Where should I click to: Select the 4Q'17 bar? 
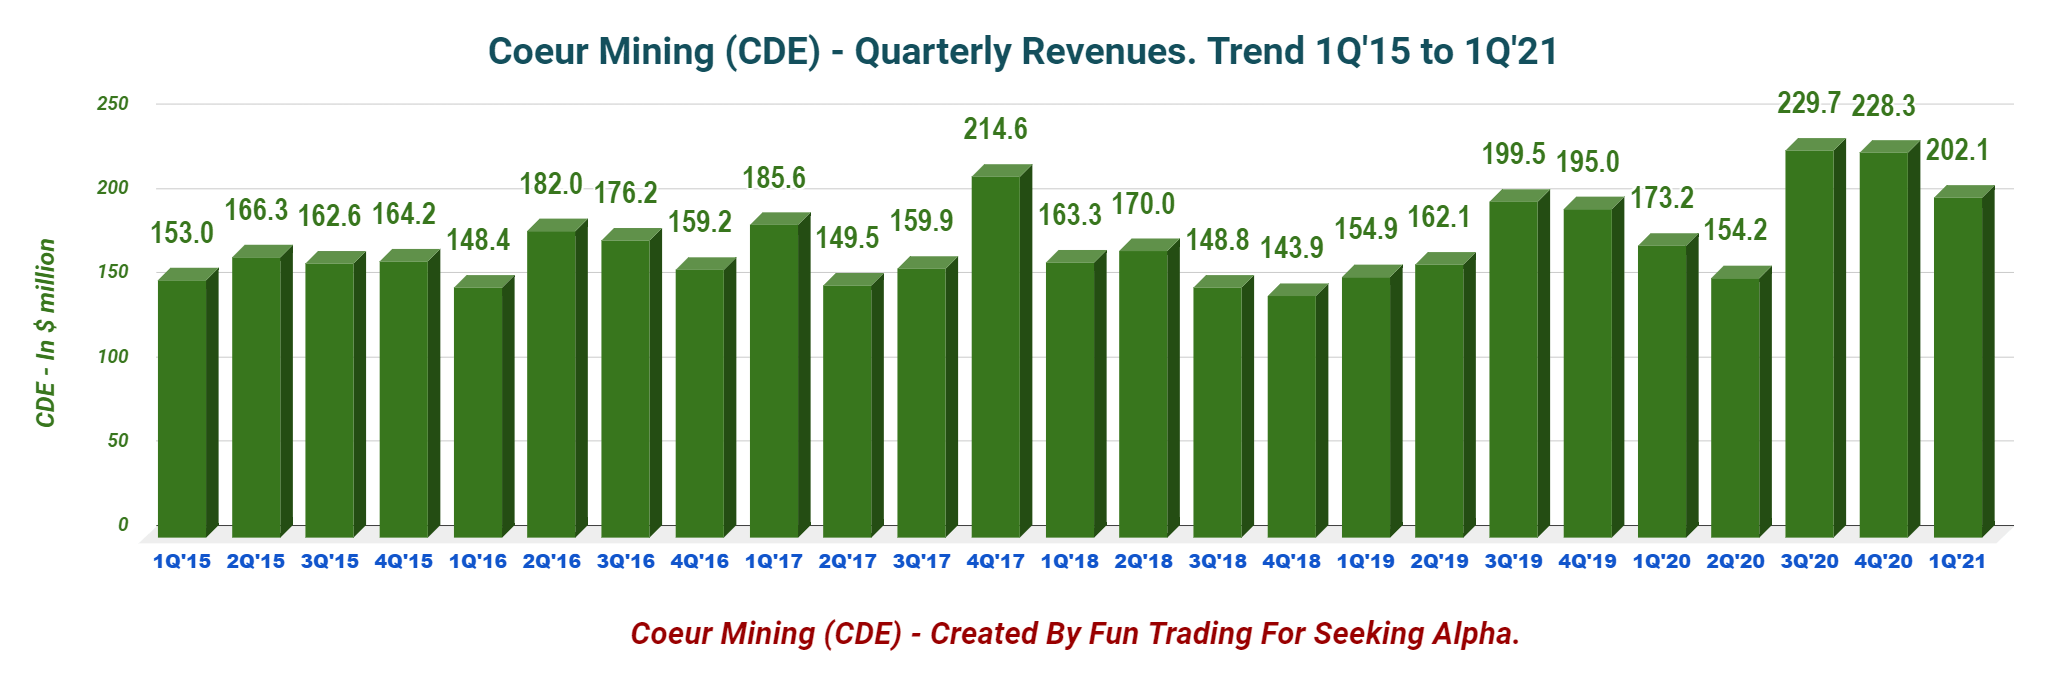pos(1001,351)
